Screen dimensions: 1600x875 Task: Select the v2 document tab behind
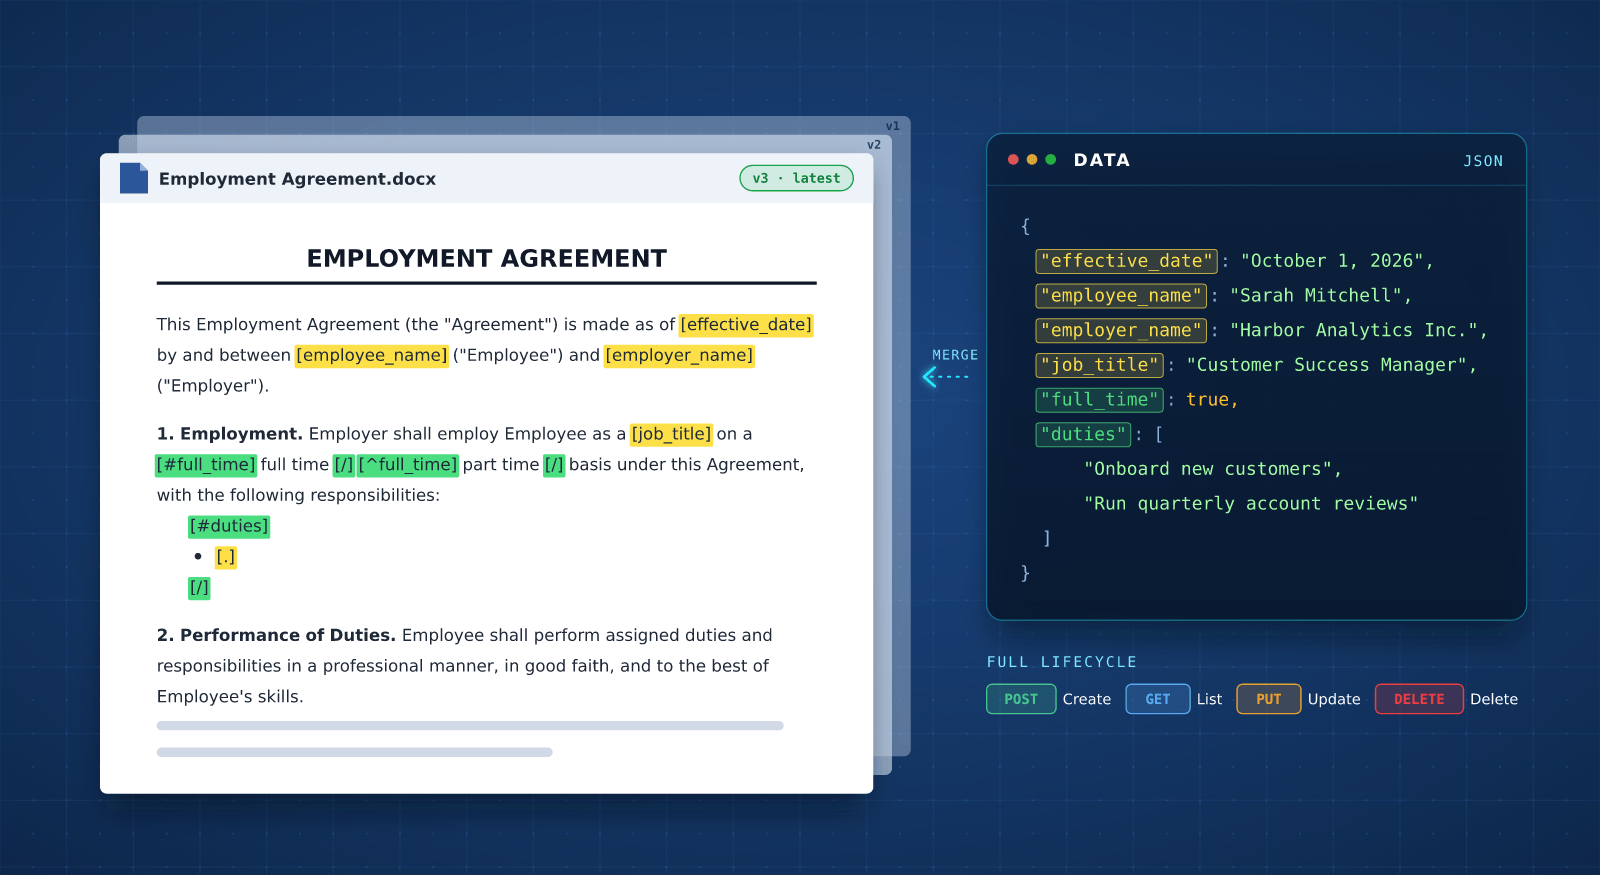(x=874, y=145)
